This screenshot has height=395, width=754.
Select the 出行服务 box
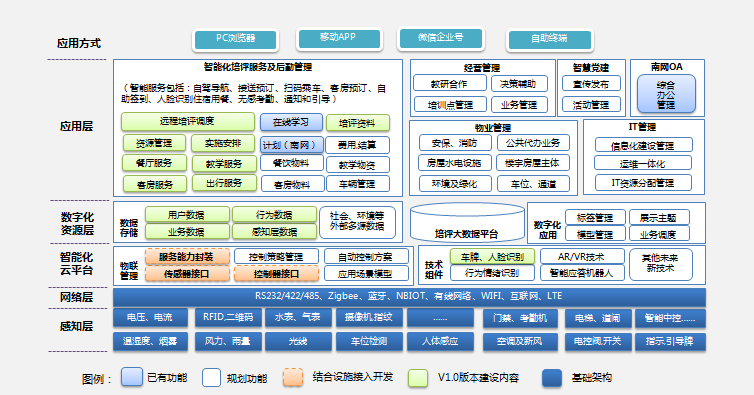[224, 183]
